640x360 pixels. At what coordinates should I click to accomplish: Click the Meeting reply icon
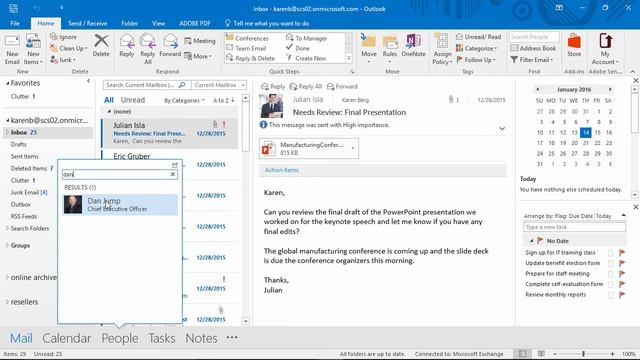pyautogui.click(x=188, y=41)
